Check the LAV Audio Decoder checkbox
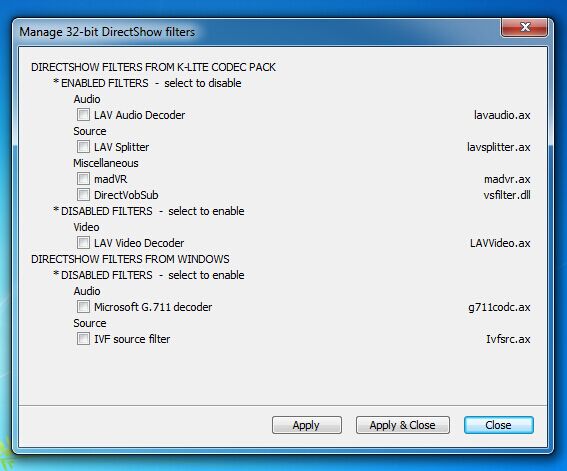Screen dimensions: 567x471 coord(83,115)
